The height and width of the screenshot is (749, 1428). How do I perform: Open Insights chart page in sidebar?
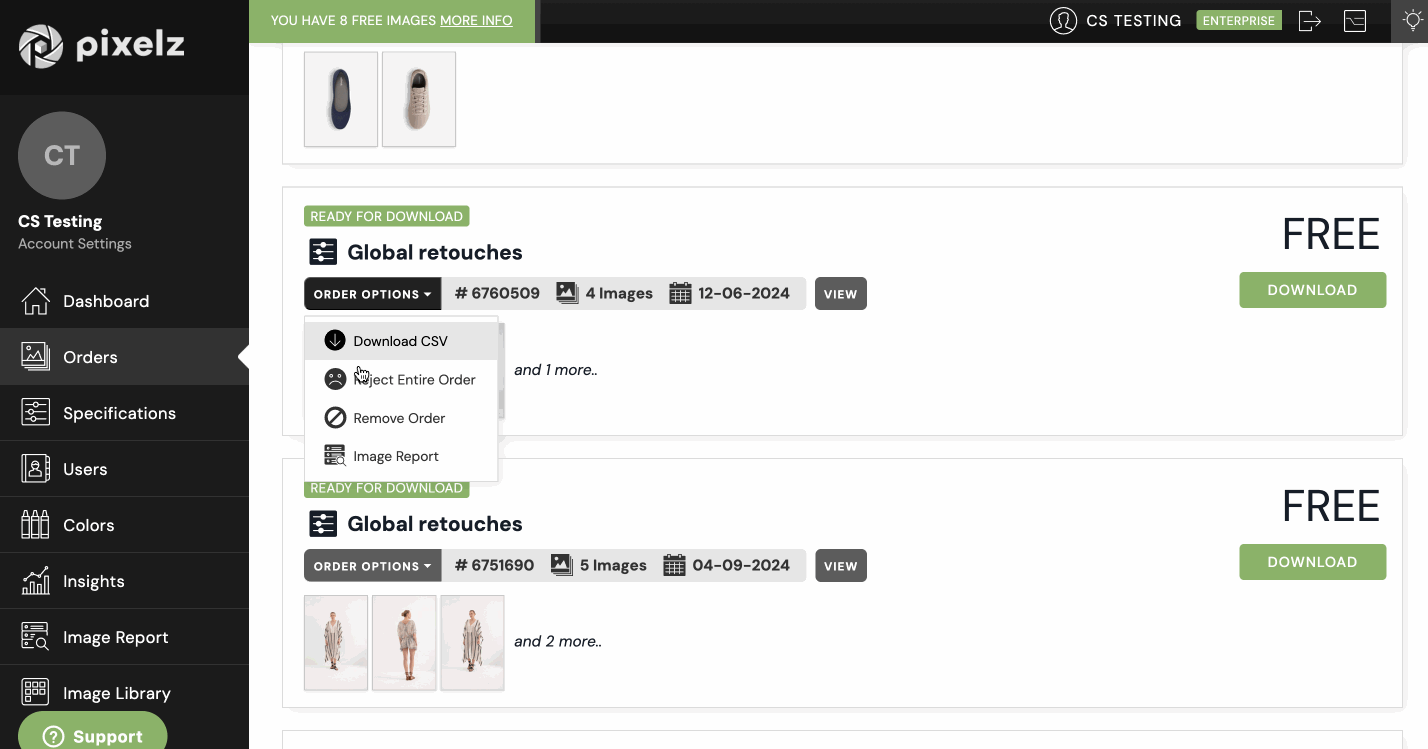tap(93, 581)
